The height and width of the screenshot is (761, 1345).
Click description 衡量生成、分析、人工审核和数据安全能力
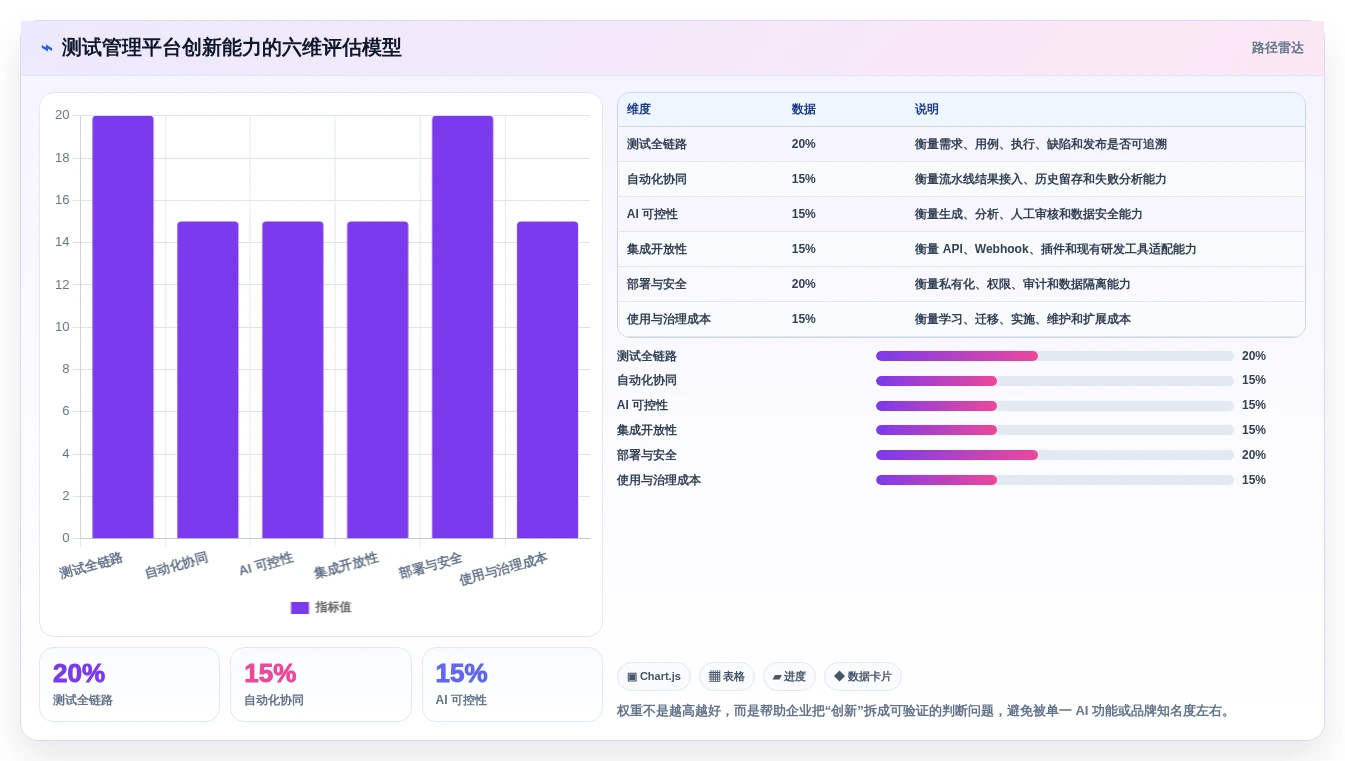pyautogui.click(x=1028, y=214)
